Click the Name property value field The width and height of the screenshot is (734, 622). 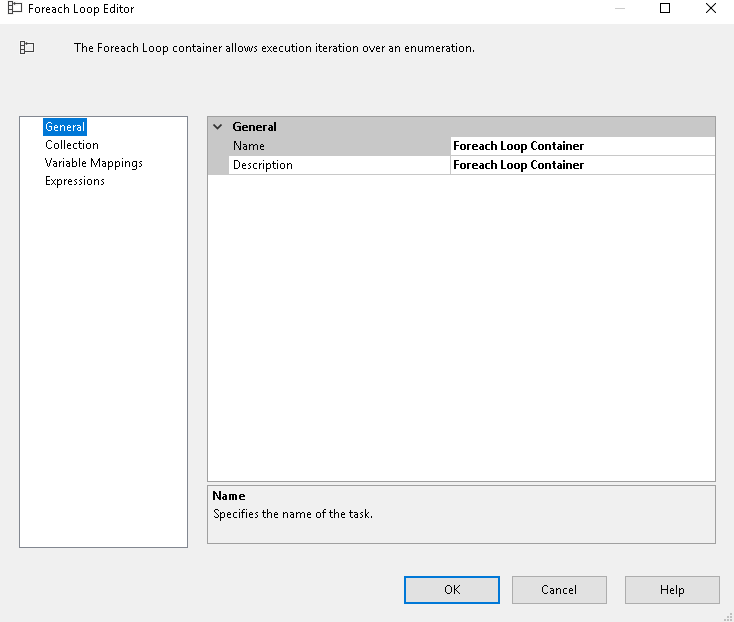(x=582, y=146)
